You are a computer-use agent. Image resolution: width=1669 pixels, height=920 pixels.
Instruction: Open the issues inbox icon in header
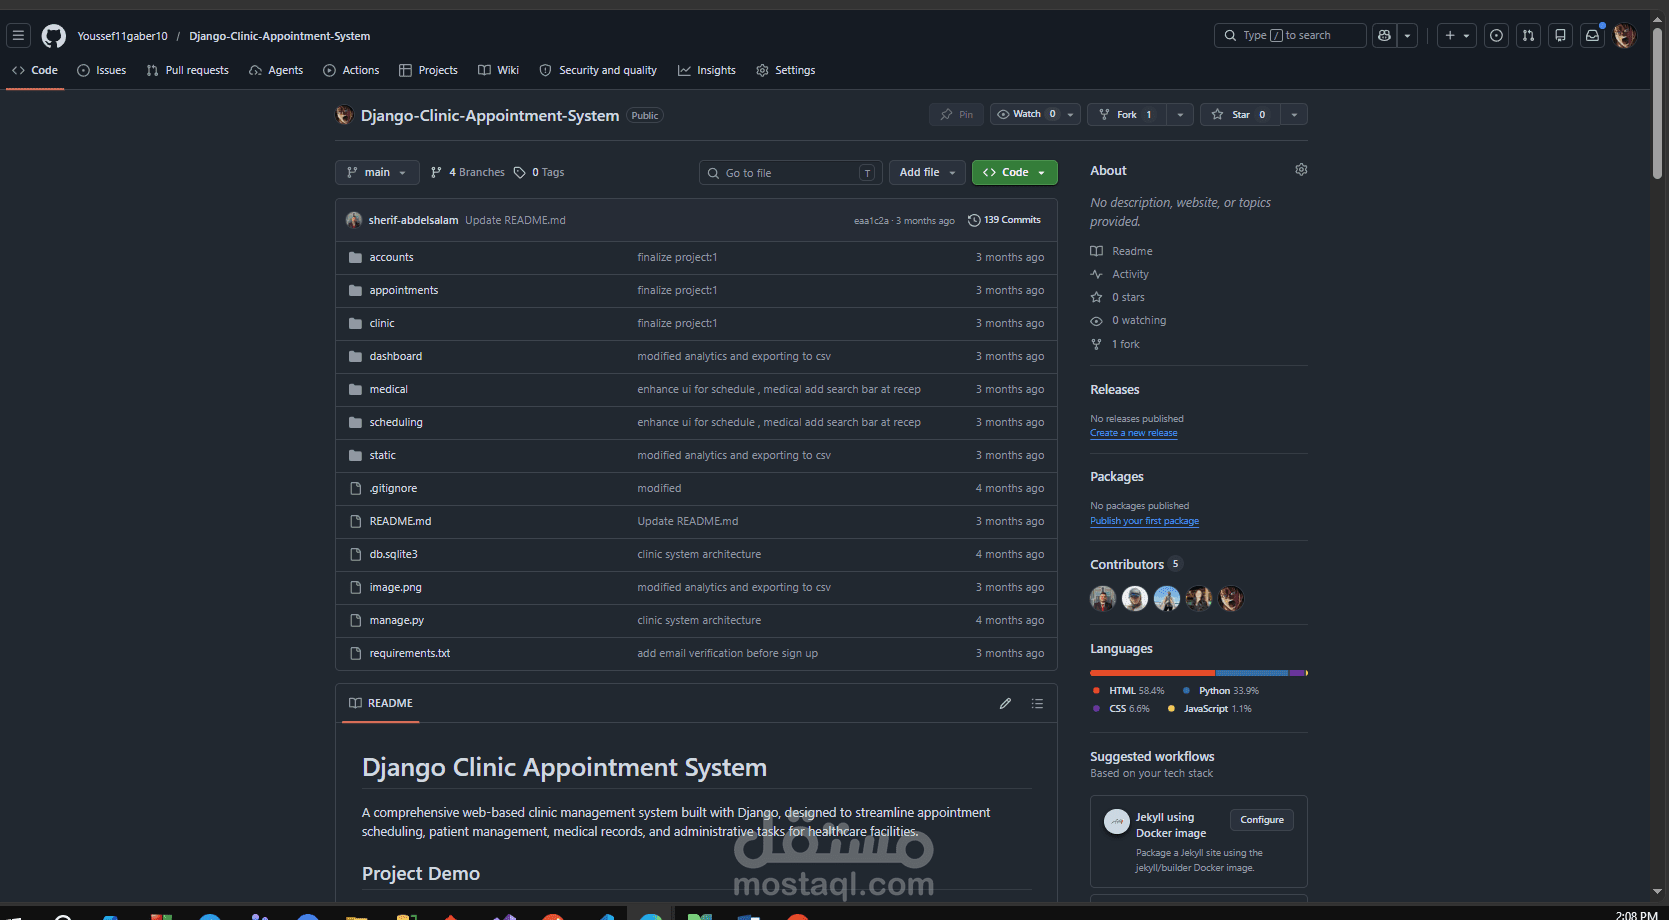coord(1496,36)
